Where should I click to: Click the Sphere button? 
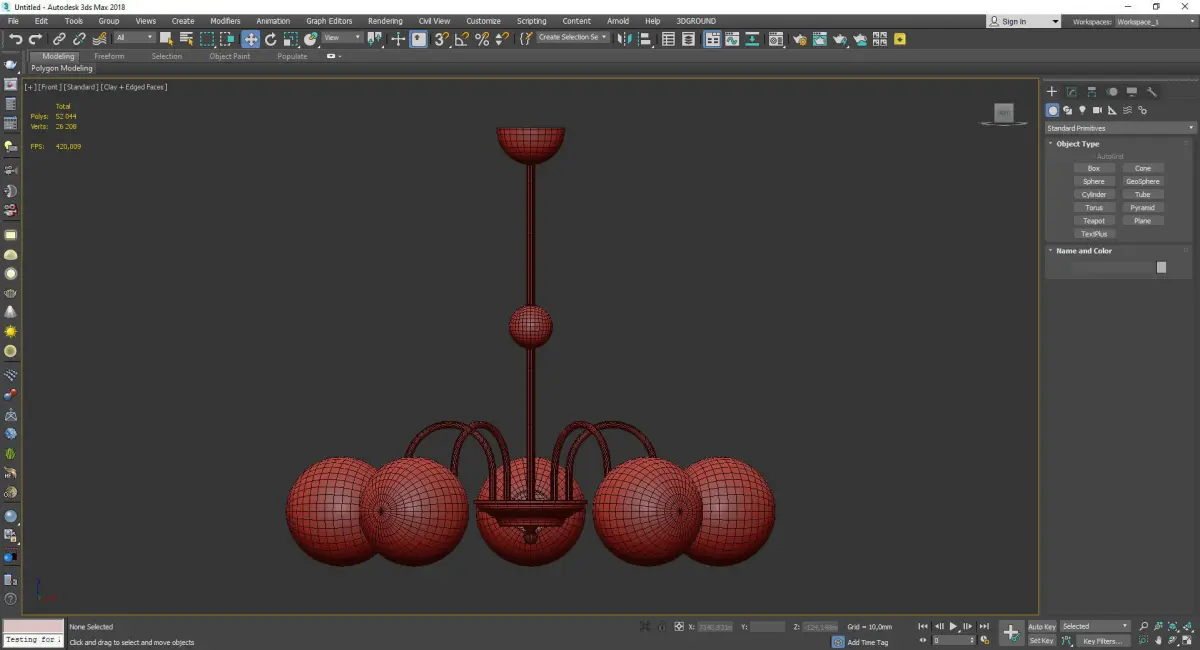coord(1094,182)
